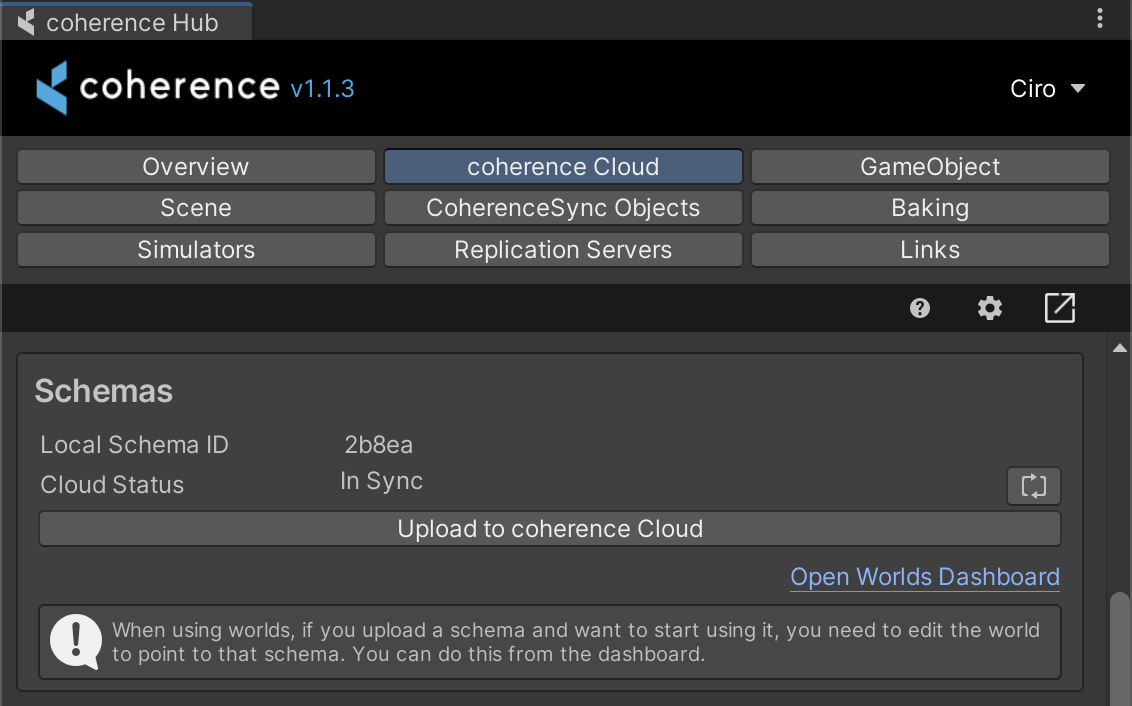Select the coherence Hub window tab
1132x706 pixels.
(125, 22)
